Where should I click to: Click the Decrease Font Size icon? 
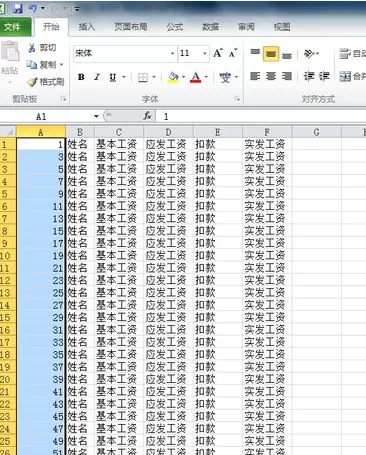233,53
